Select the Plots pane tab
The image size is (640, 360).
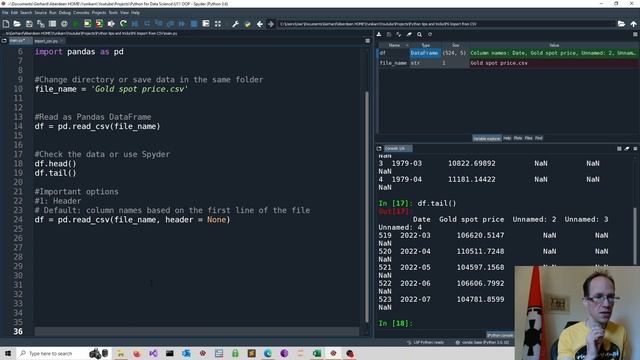pyautogui.click(x=518, y=138)
